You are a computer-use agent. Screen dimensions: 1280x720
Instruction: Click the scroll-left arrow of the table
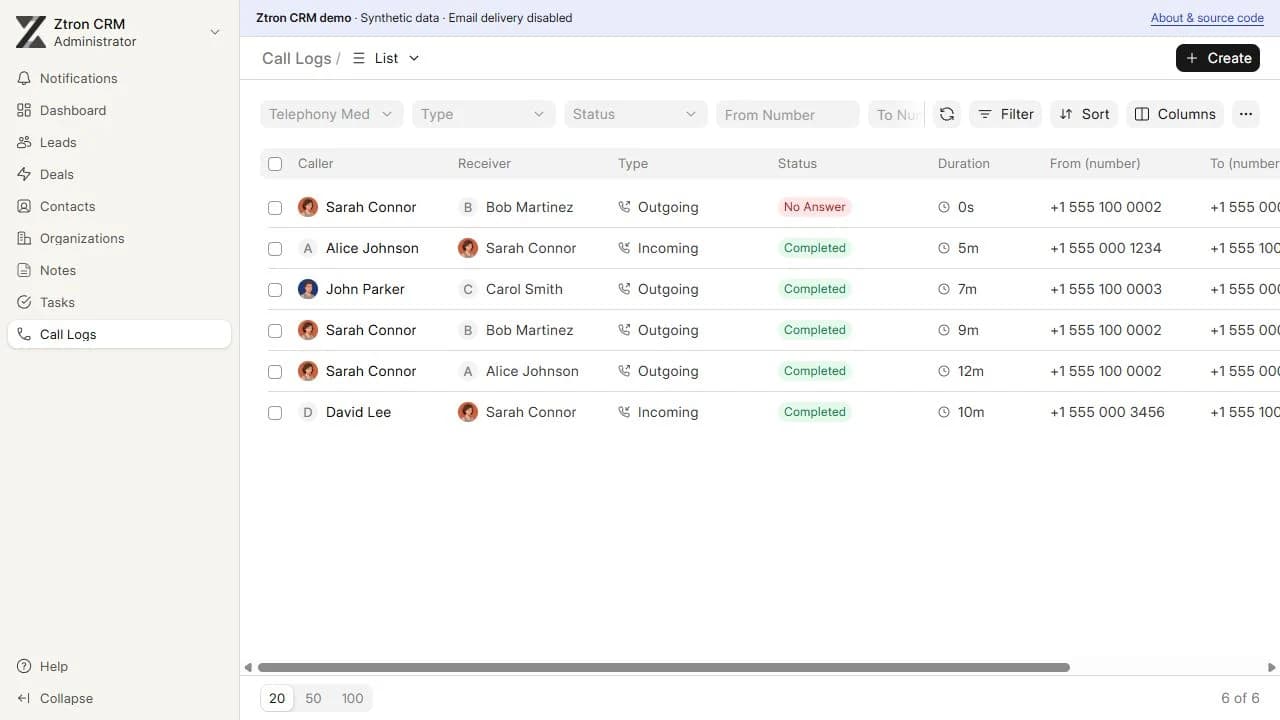pos(248,667)
